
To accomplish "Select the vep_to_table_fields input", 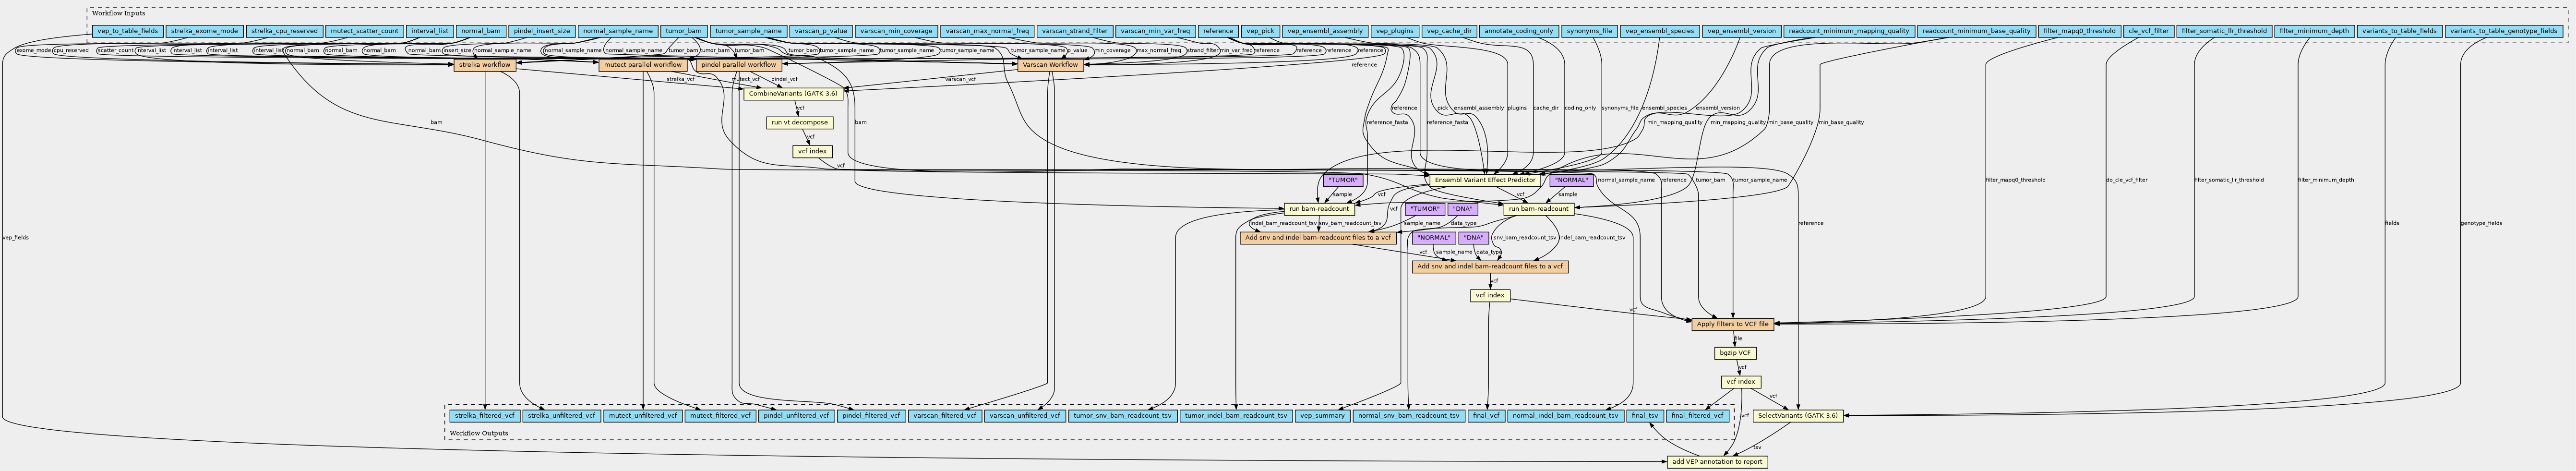I will point(127,31).
